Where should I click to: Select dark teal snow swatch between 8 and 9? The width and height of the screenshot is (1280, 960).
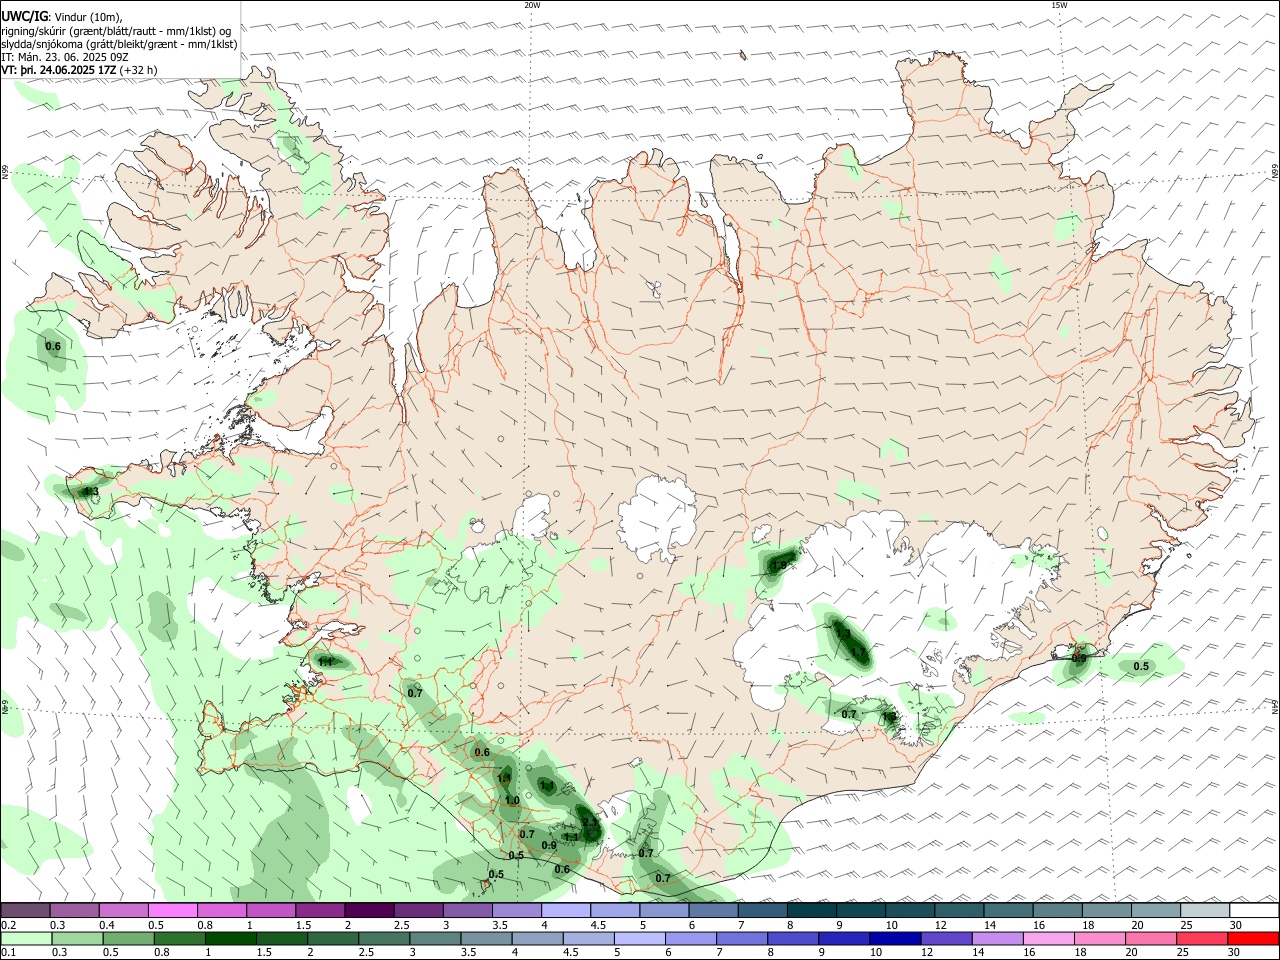tap(811, 910)
